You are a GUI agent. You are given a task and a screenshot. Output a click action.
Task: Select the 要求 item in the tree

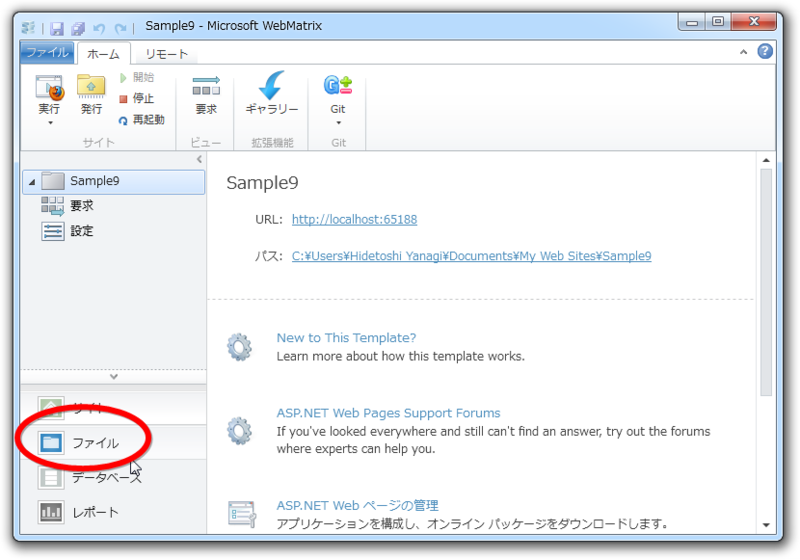coord(67,206)
